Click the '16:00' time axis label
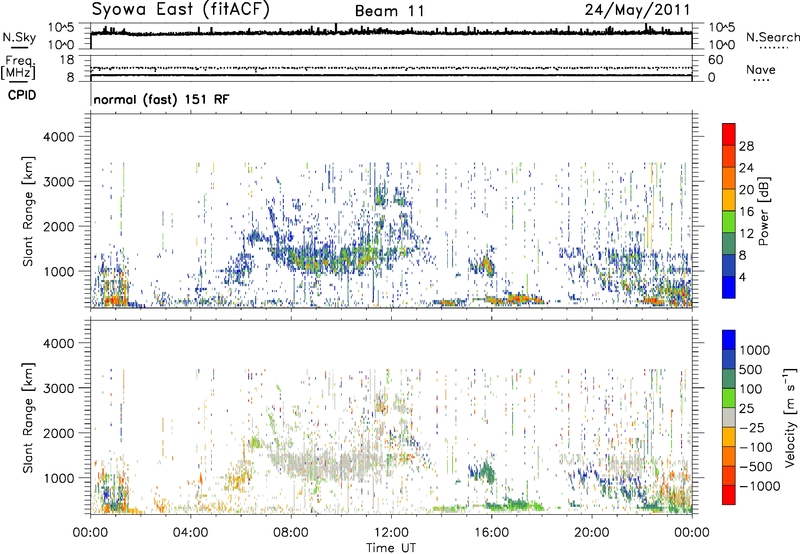 pyautogui.click(x=491, y=533)
